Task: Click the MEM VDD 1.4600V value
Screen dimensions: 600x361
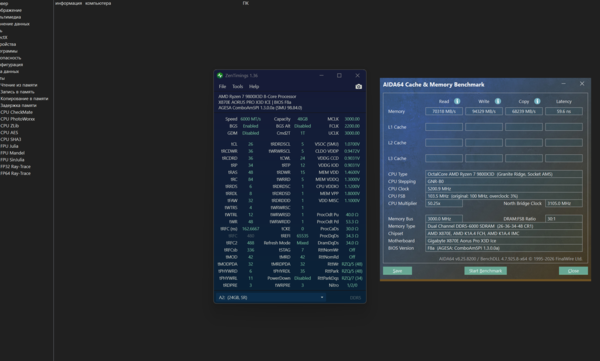Action: [352, 172]
